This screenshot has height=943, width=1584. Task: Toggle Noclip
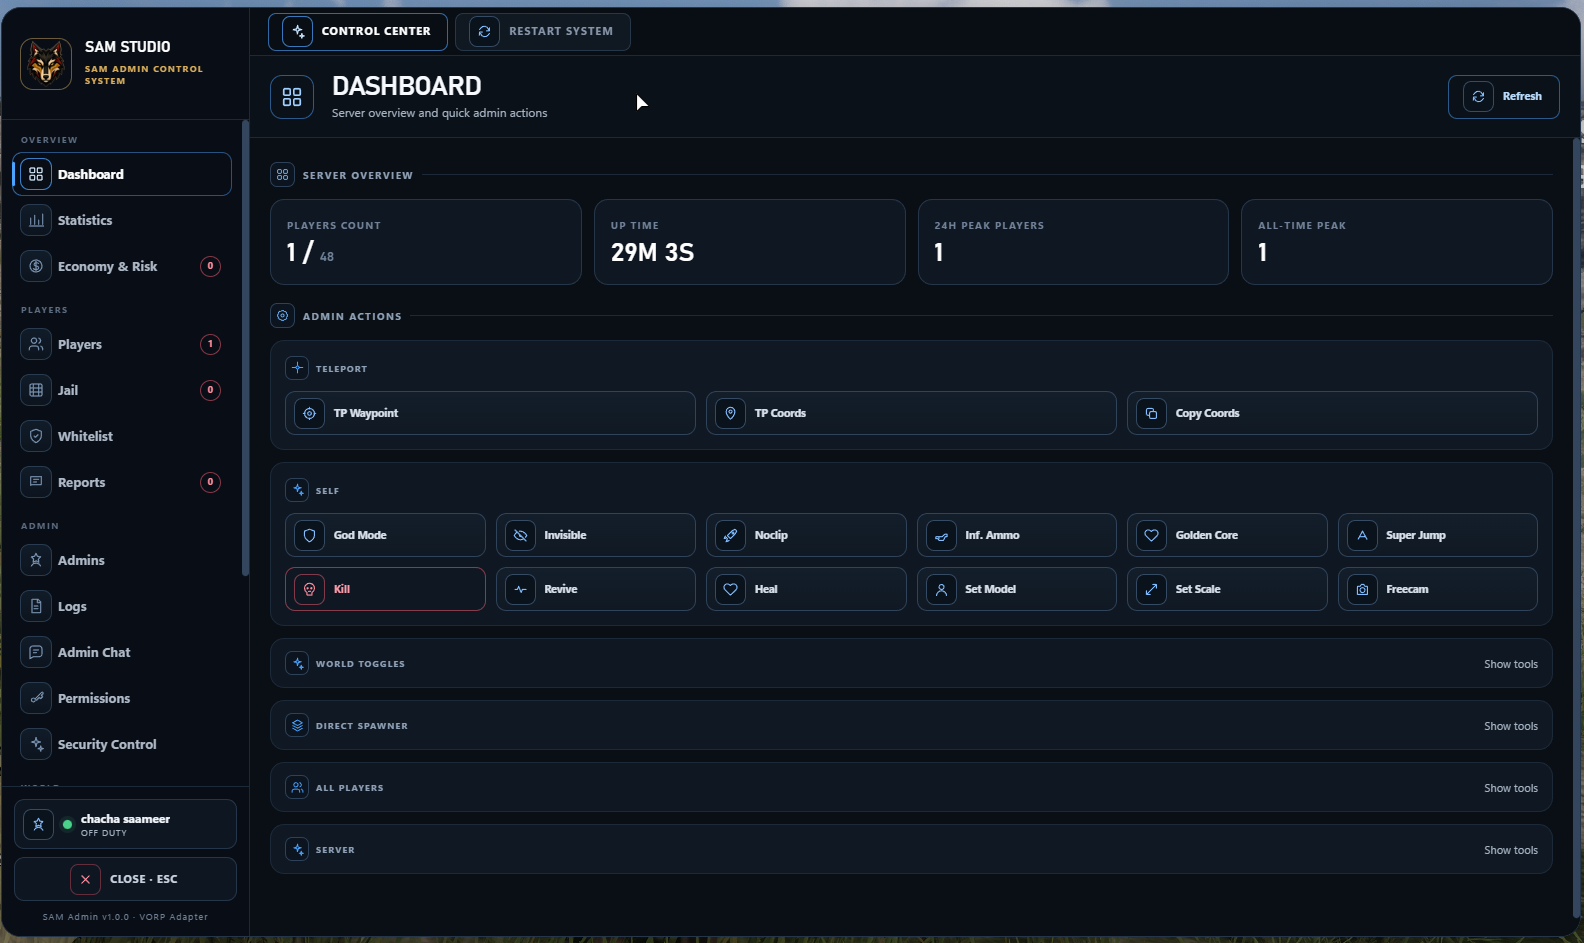point(806,535)
